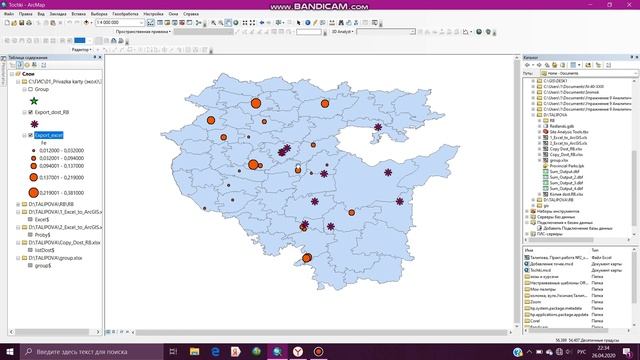This screenshot has height=360, width=640.
Task: Click the New map document icon
Action: (7, 23)
